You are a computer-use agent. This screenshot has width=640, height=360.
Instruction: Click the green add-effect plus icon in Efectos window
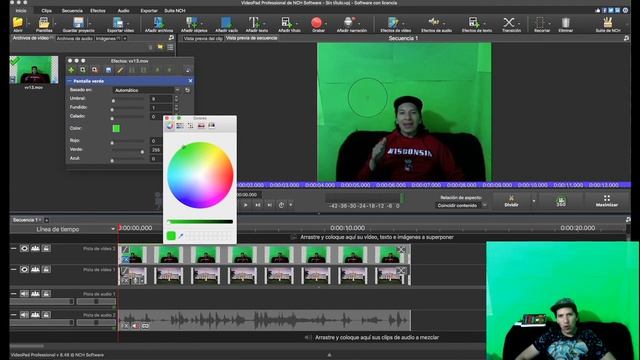tap(71, 70)
